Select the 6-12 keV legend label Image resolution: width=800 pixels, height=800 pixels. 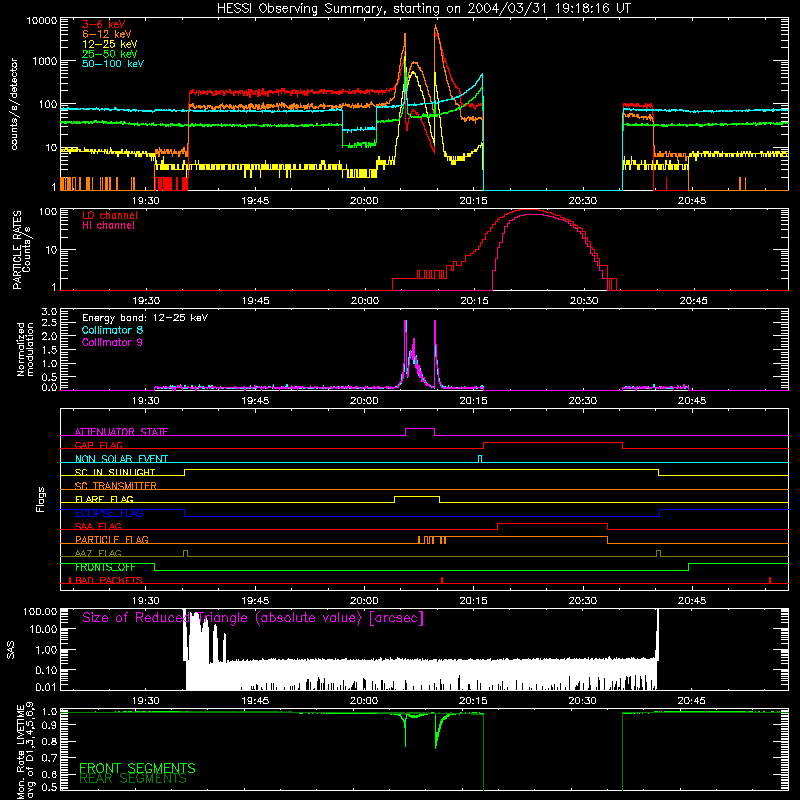(107, 34)
